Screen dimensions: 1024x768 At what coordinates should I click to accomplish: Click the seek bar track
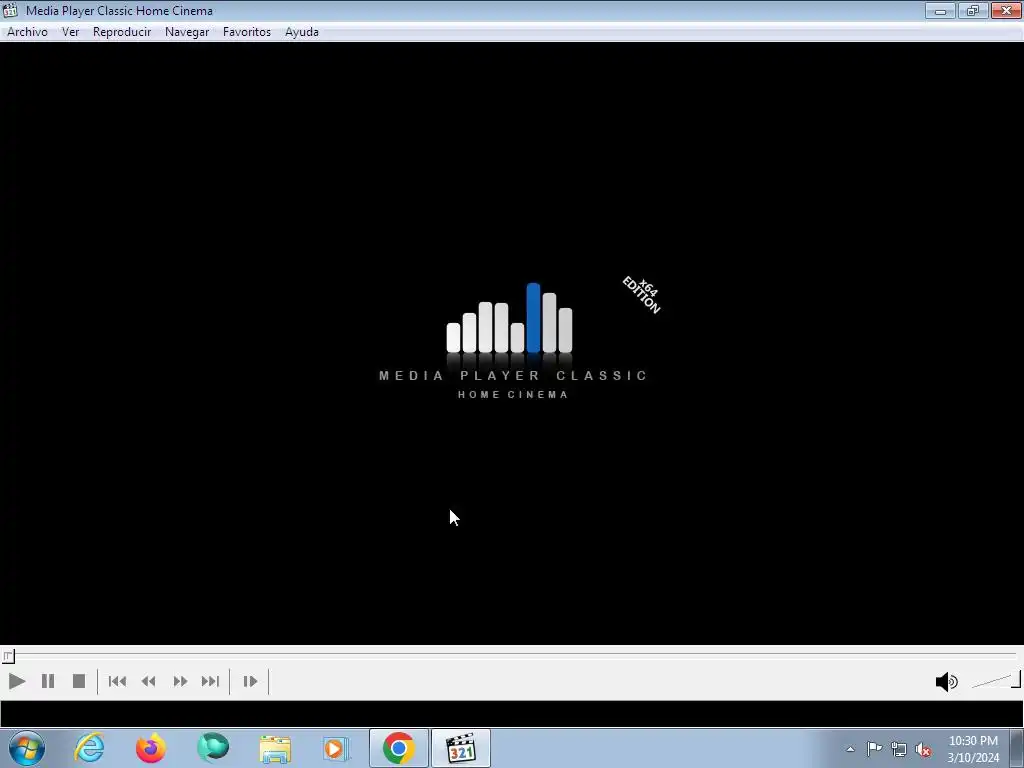coord(512,654)
